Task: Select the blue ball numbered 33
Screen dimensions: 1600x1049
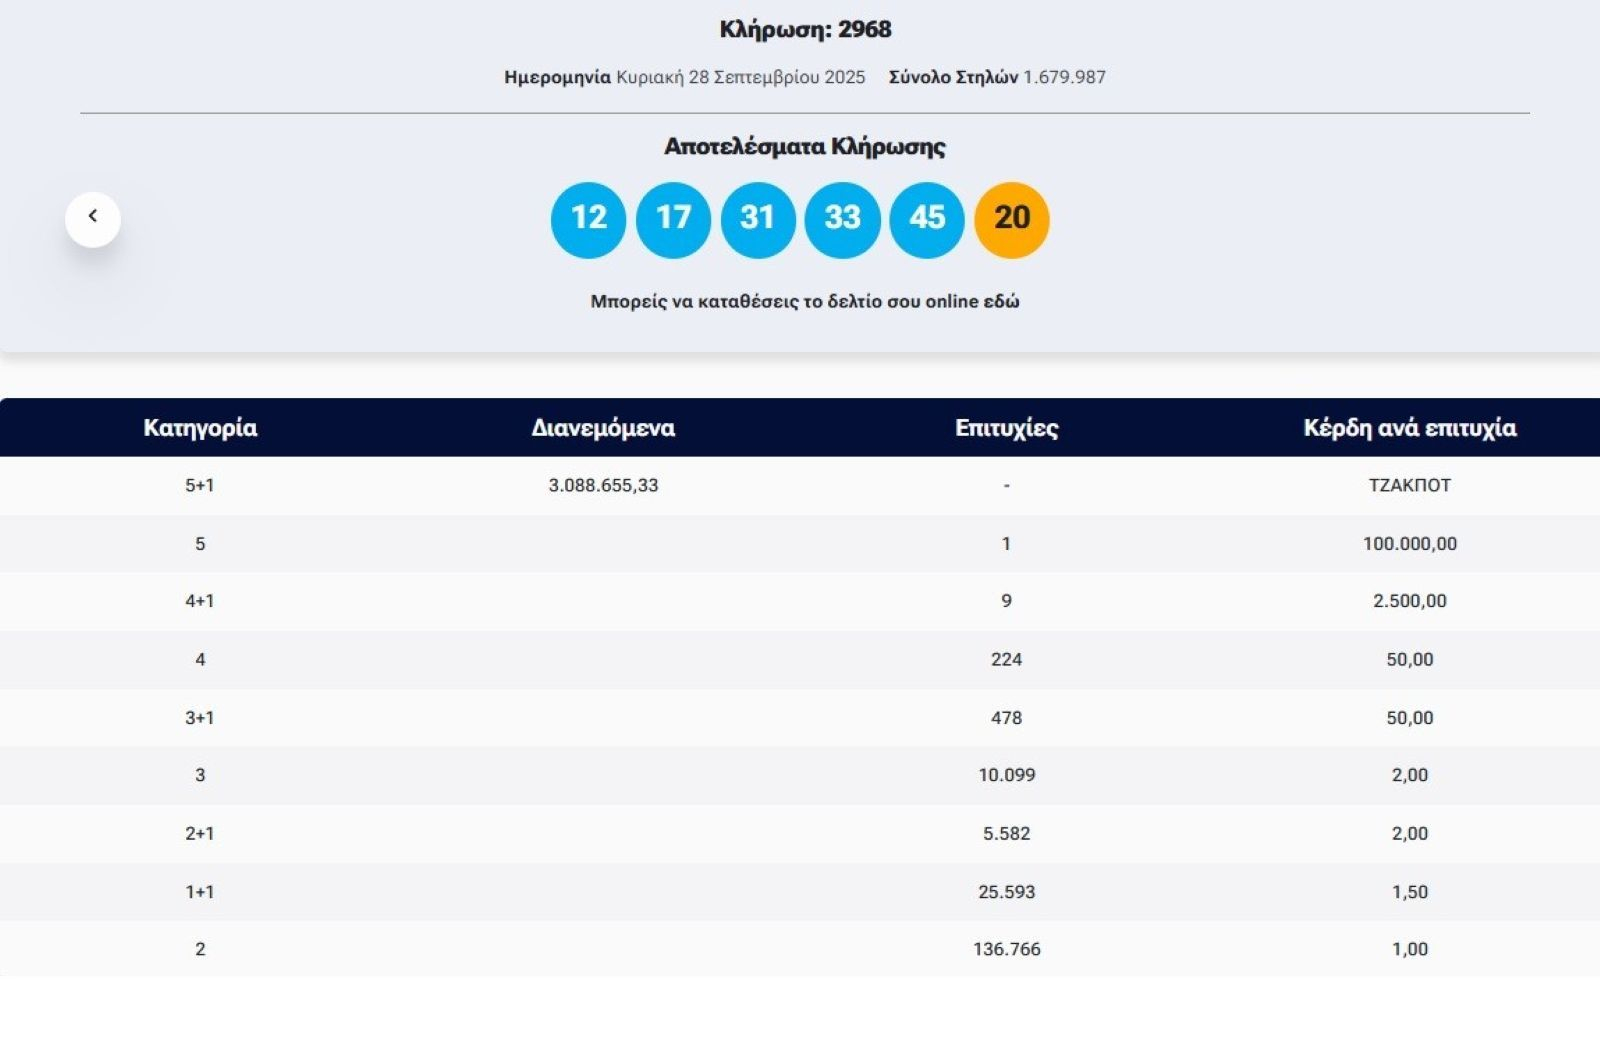Action: (842, 219)
